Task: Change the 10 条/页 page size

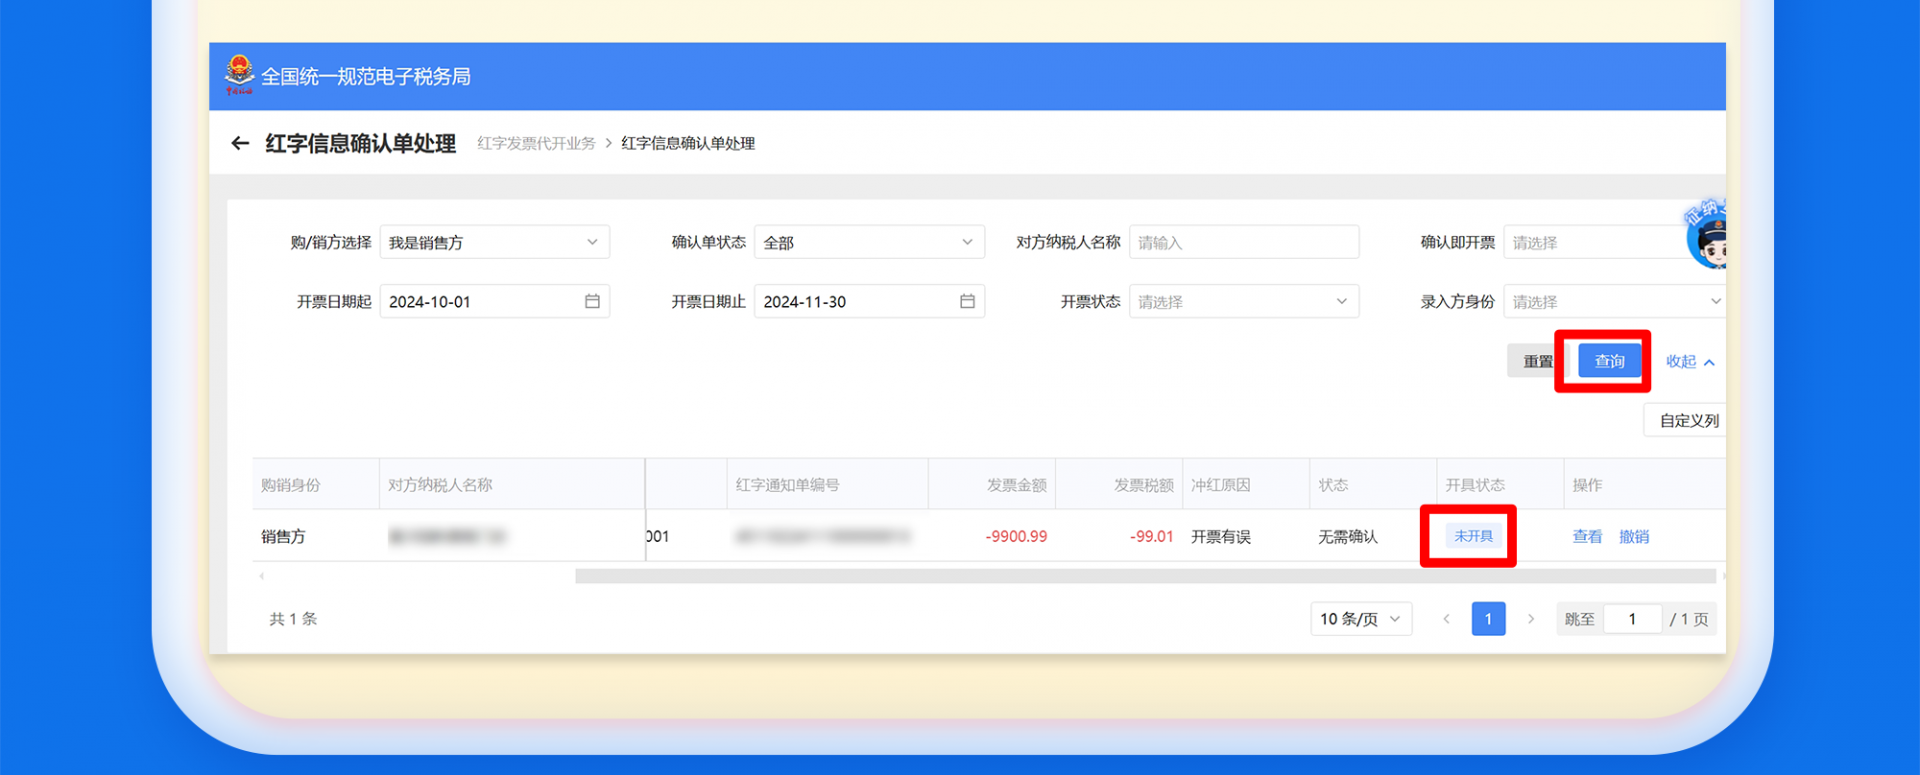Action: point(1360,619)
